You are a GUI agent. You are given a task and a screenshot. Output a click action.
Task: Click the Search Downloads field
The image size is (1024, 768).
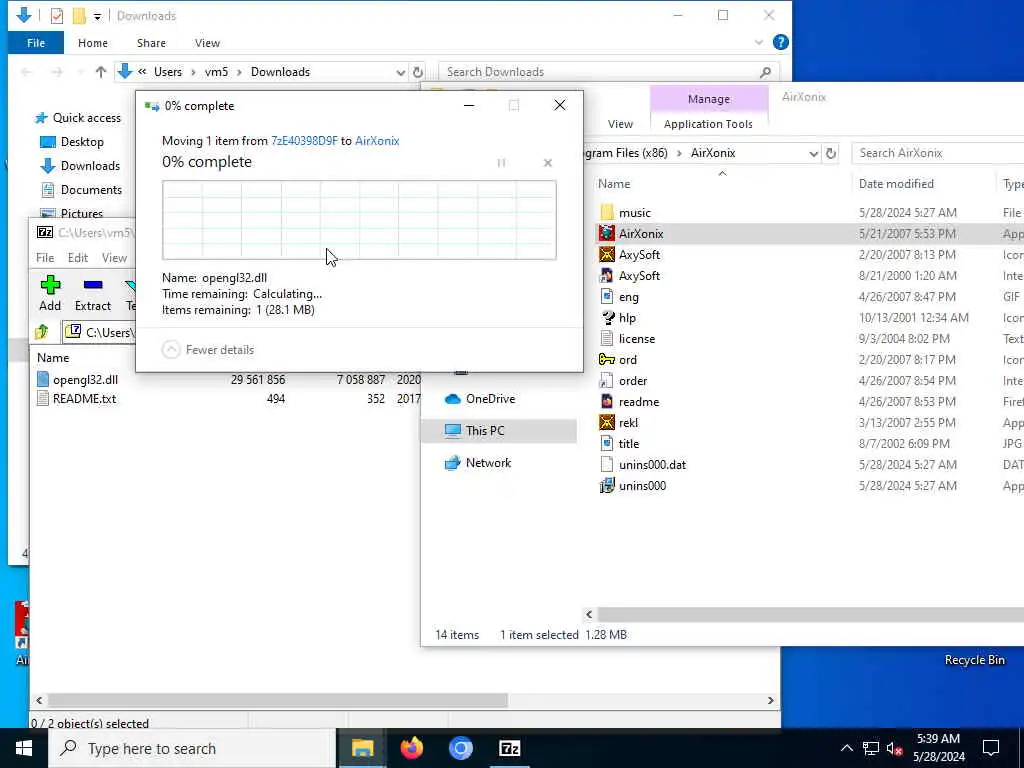coord(607,72)
